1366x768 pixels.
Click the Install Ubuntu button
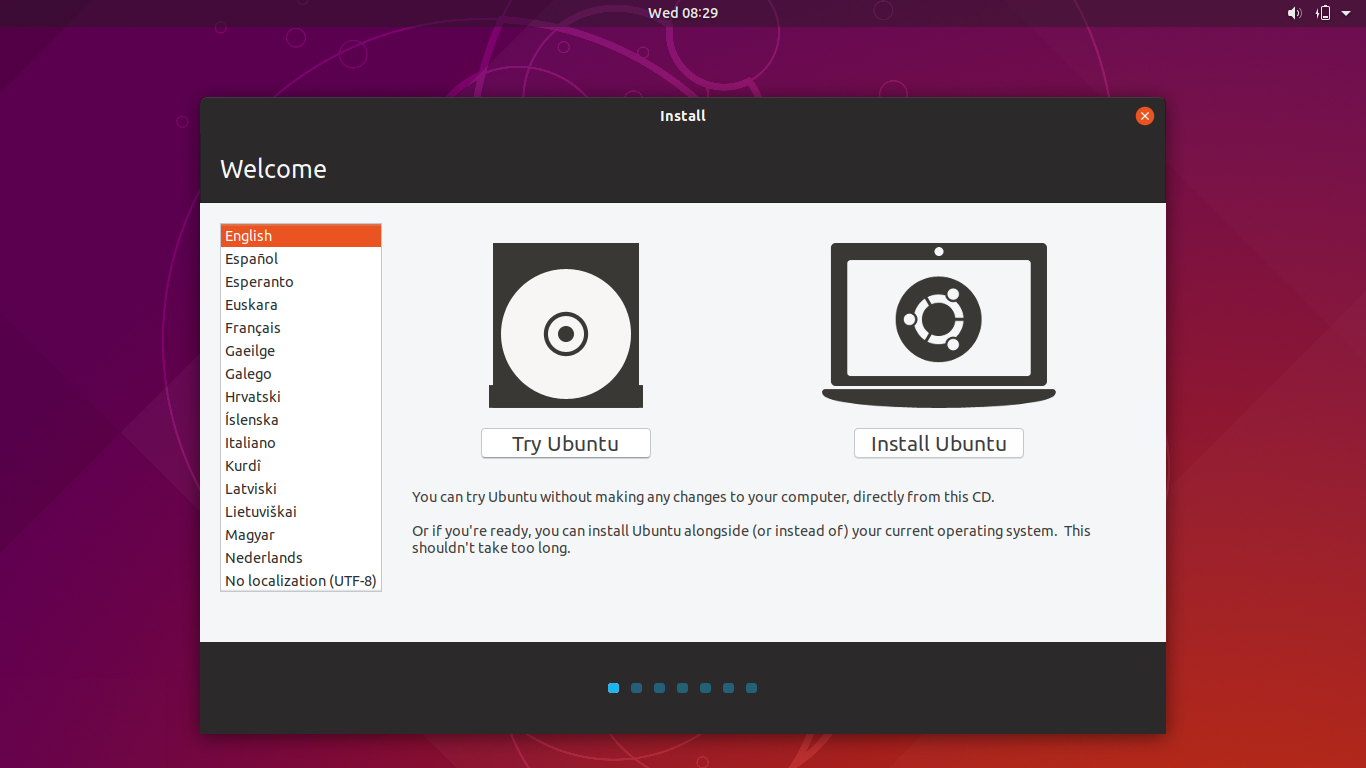tap(939, 444)
